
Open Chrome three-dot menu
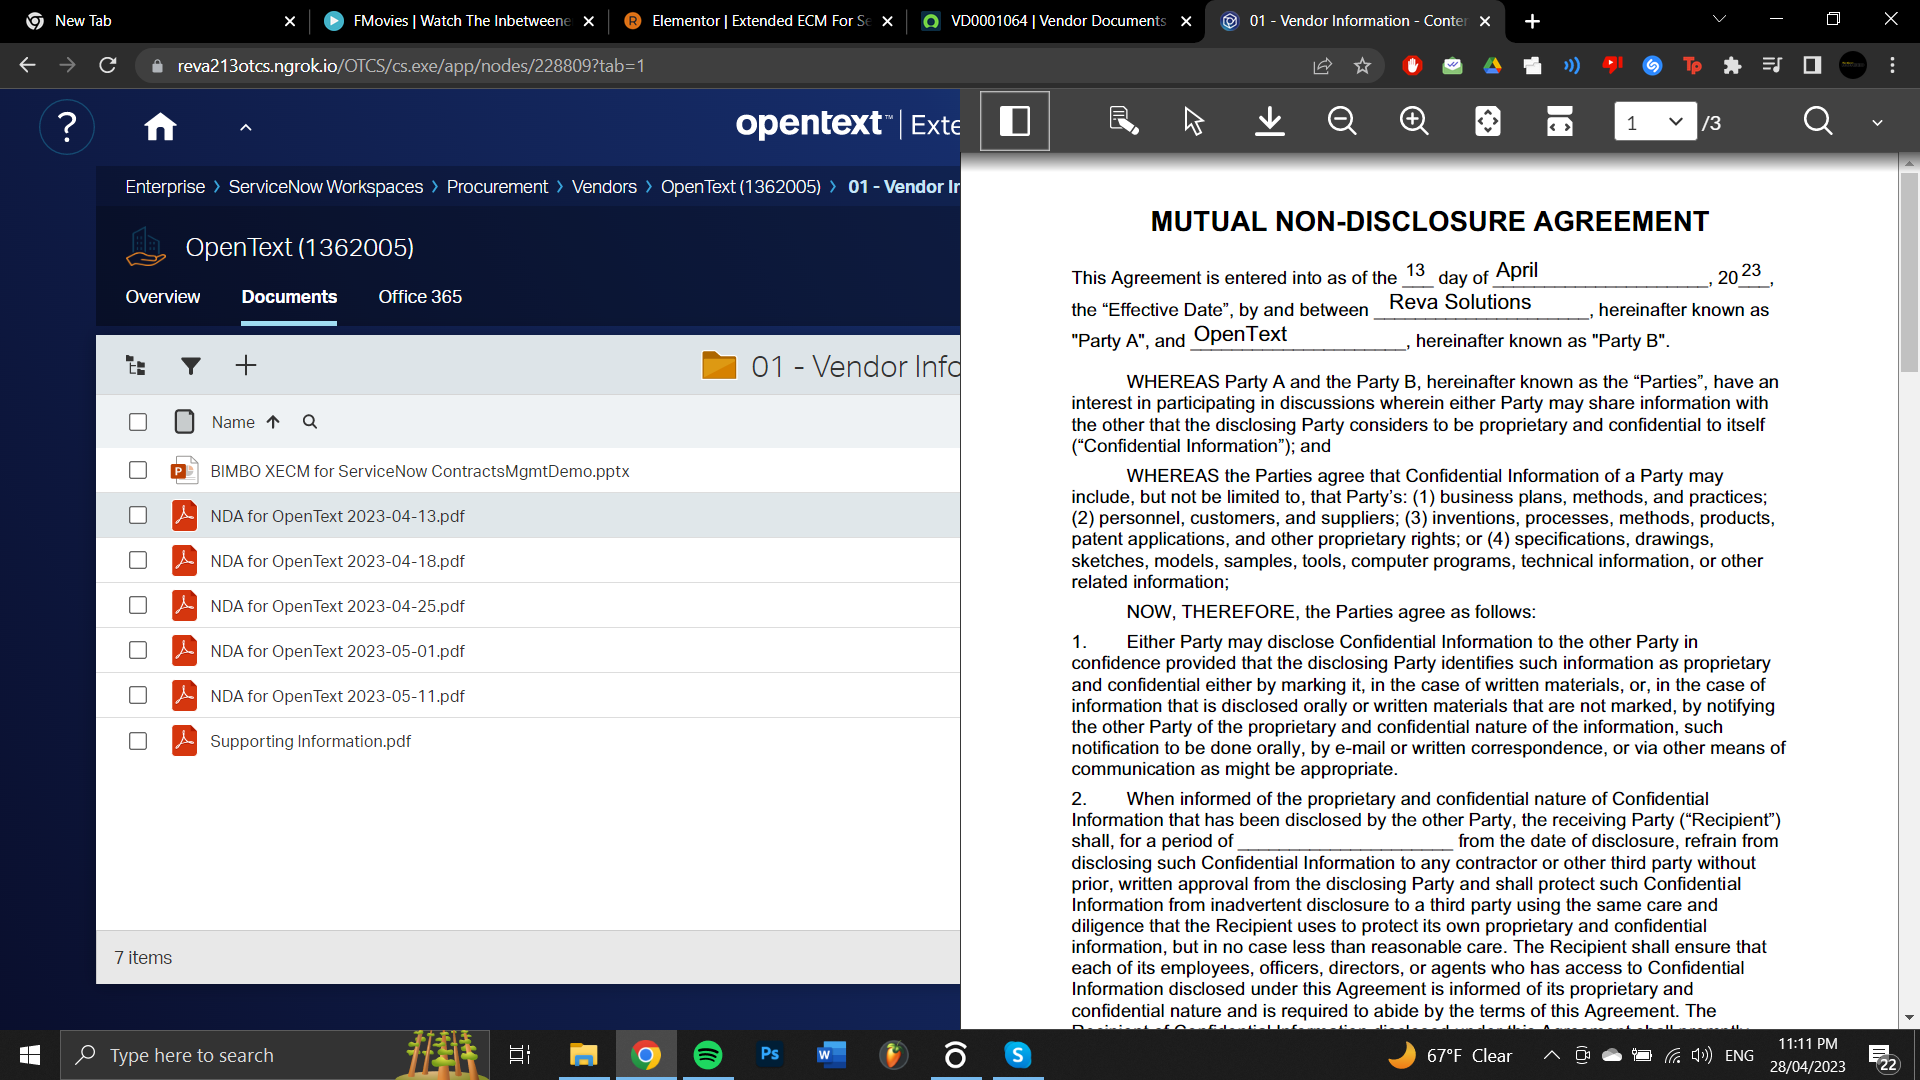[1892, 66]
